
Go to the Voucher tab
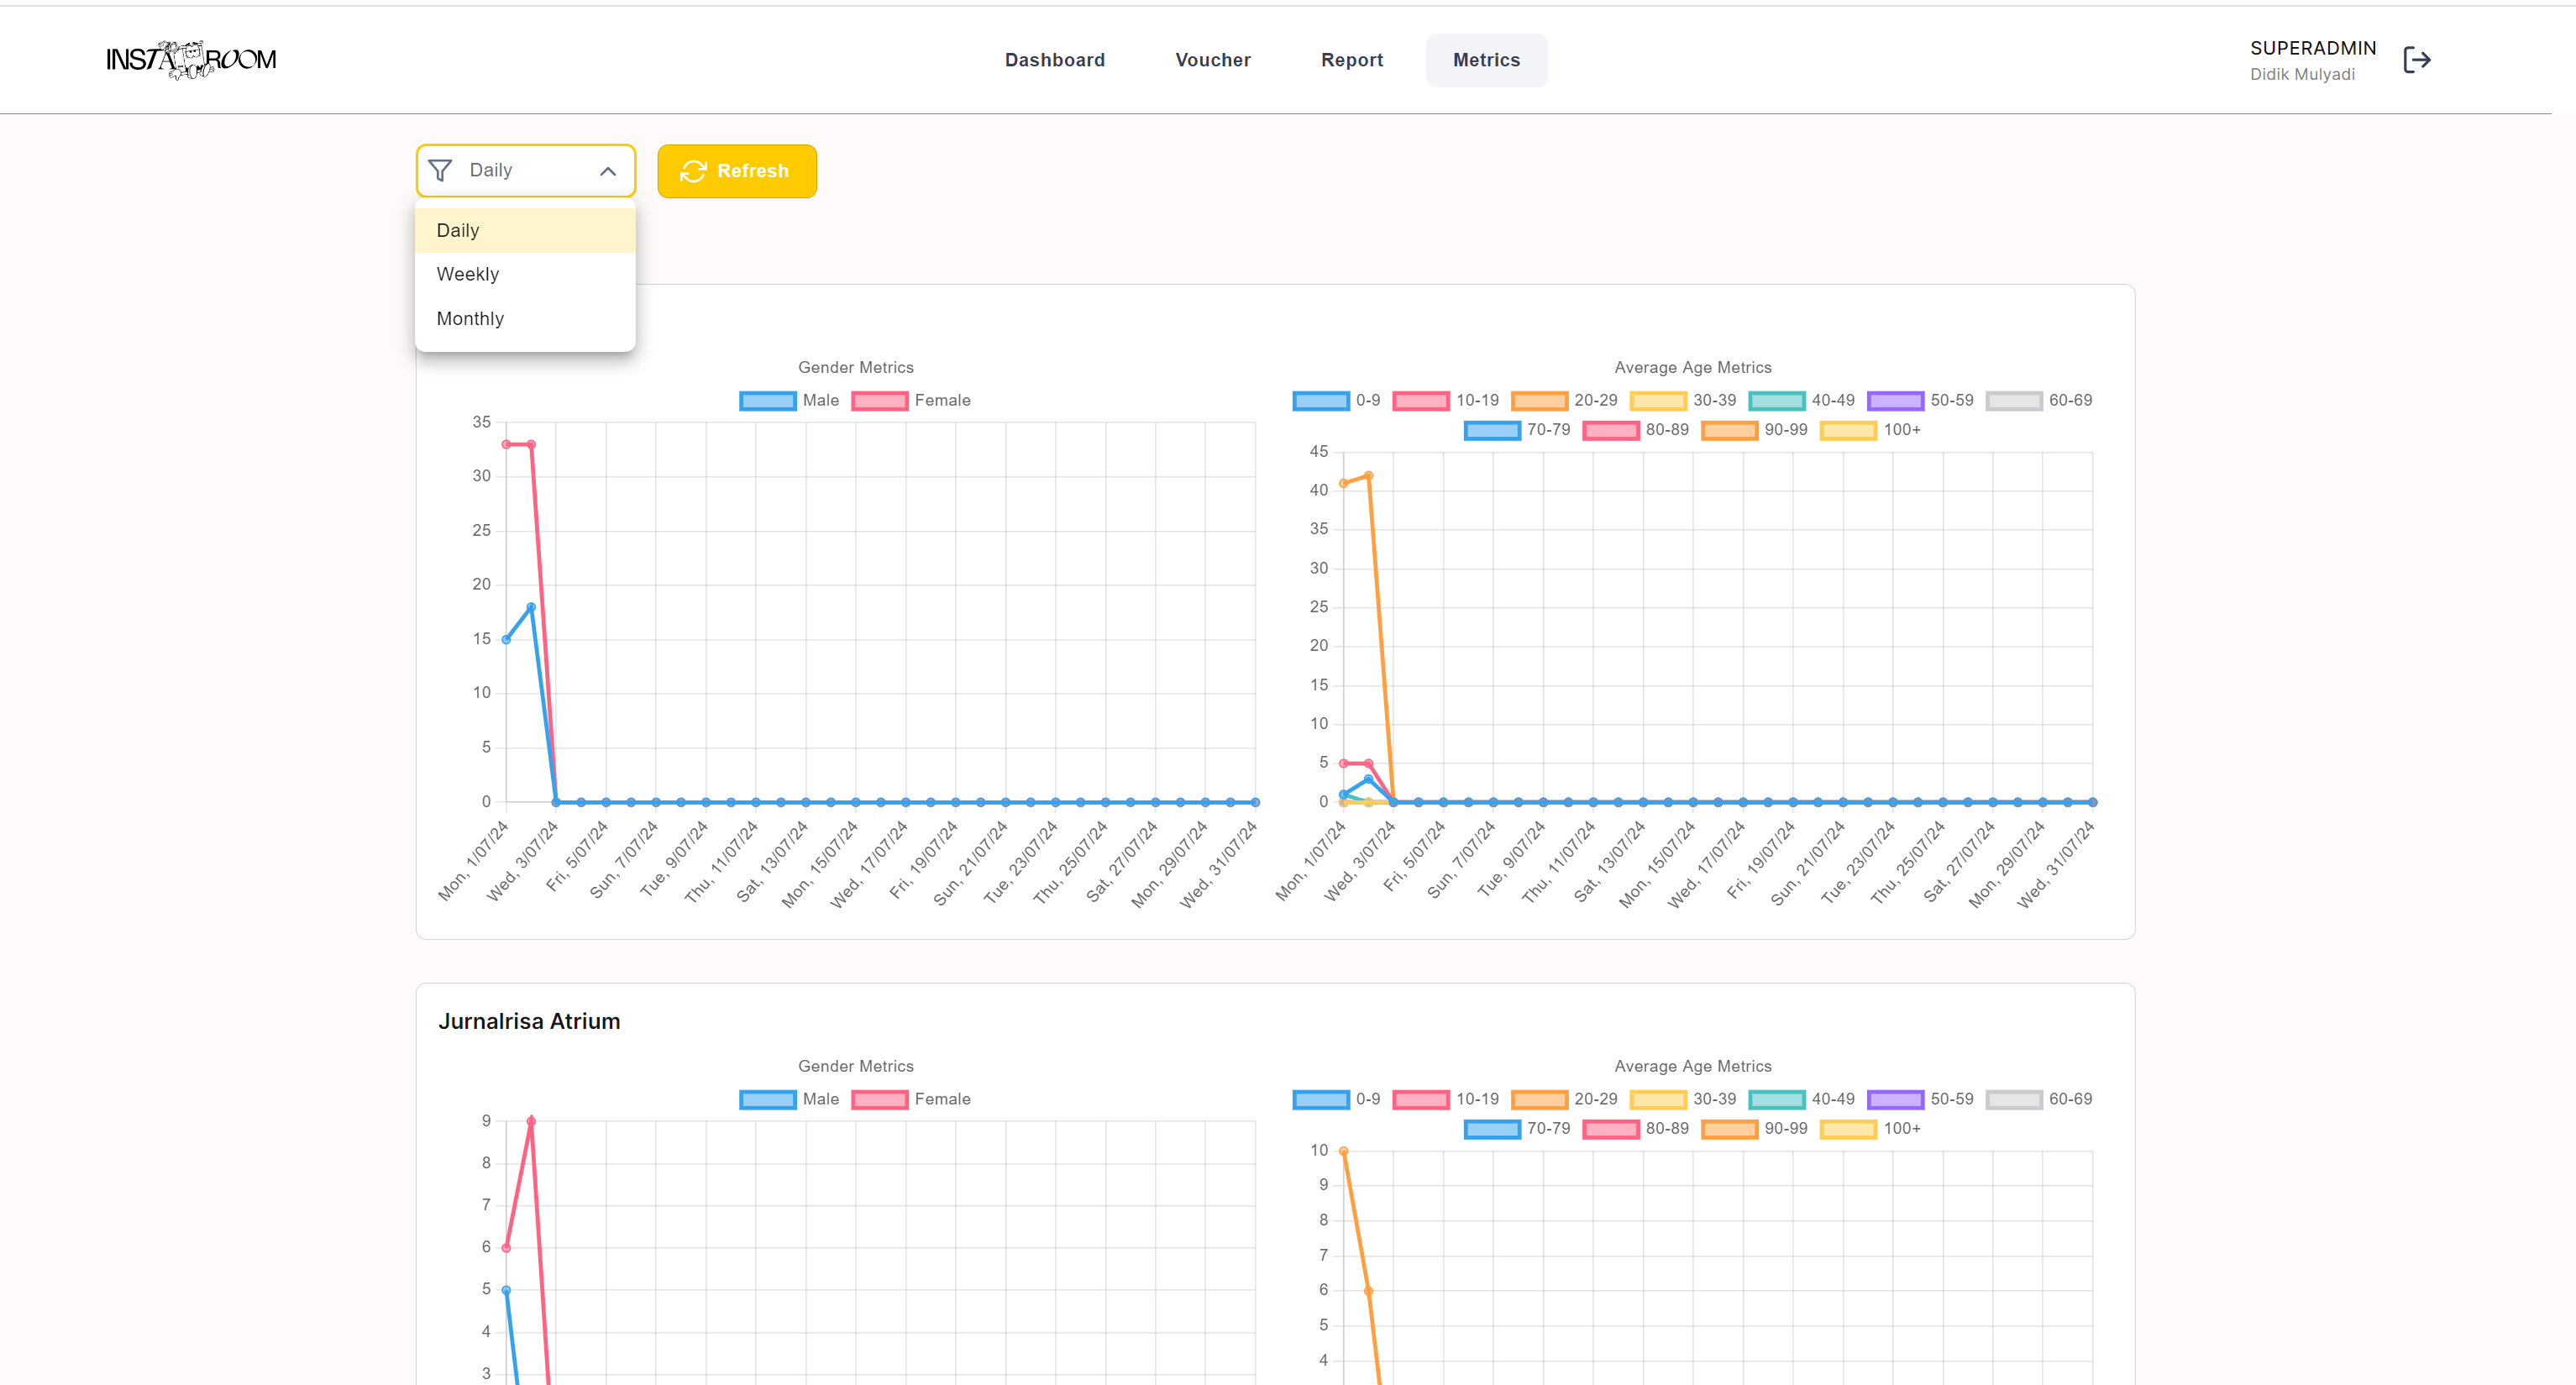[x=1212, y=60]
